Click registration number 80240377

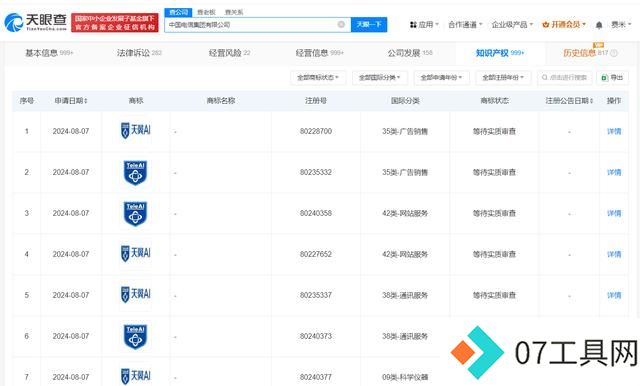316,377
